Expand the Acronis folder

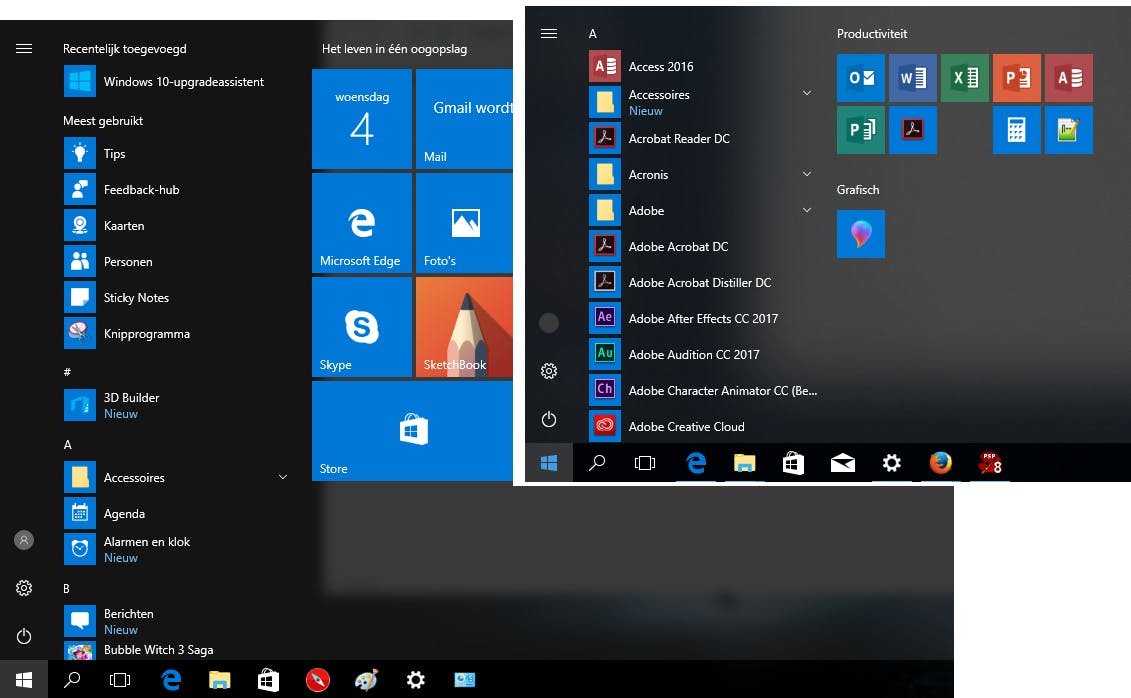coord(806,175)
